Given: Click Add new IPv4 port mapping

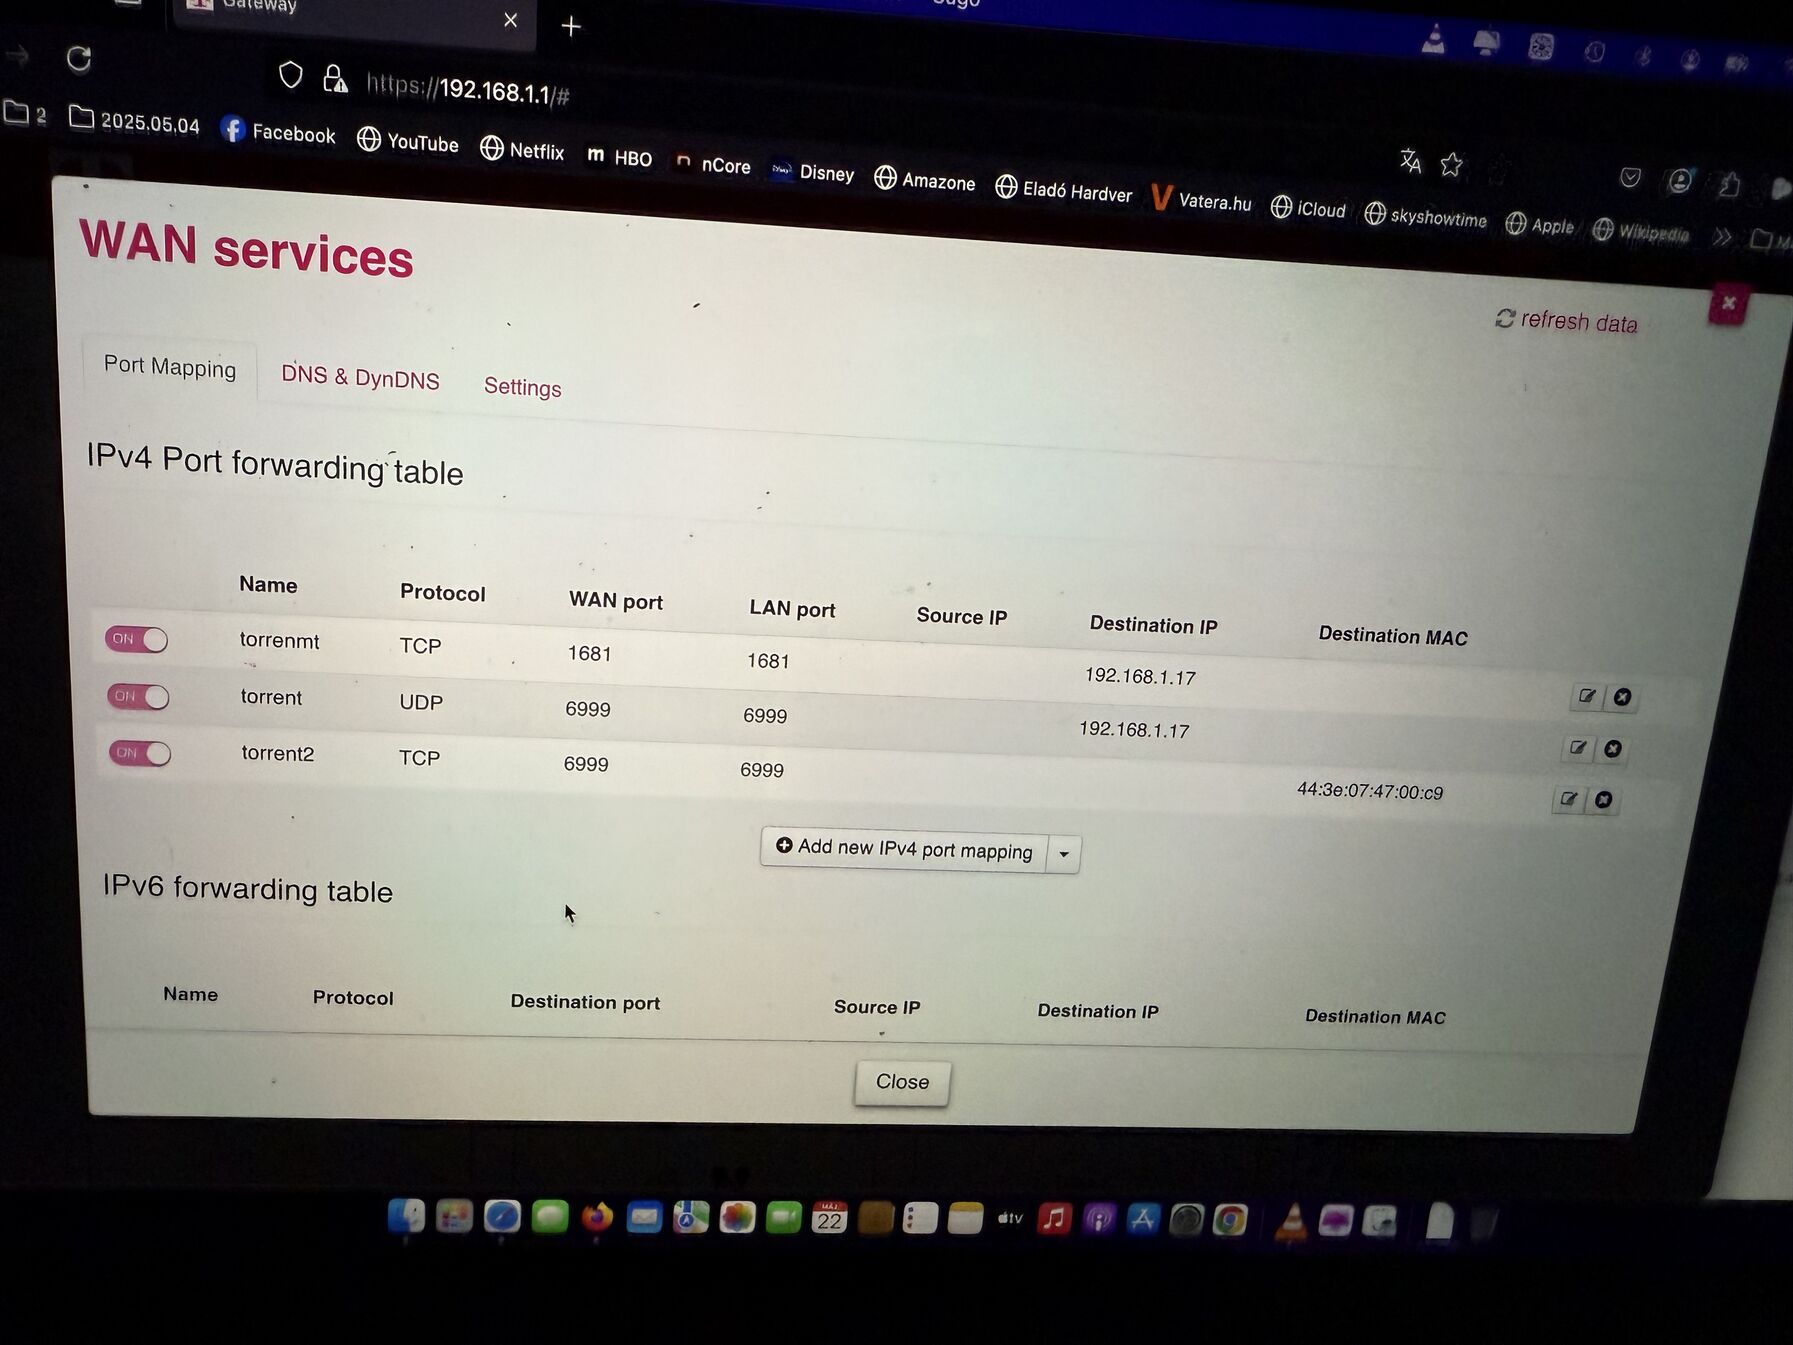Looking at the screenshot, I should (904, 849).
